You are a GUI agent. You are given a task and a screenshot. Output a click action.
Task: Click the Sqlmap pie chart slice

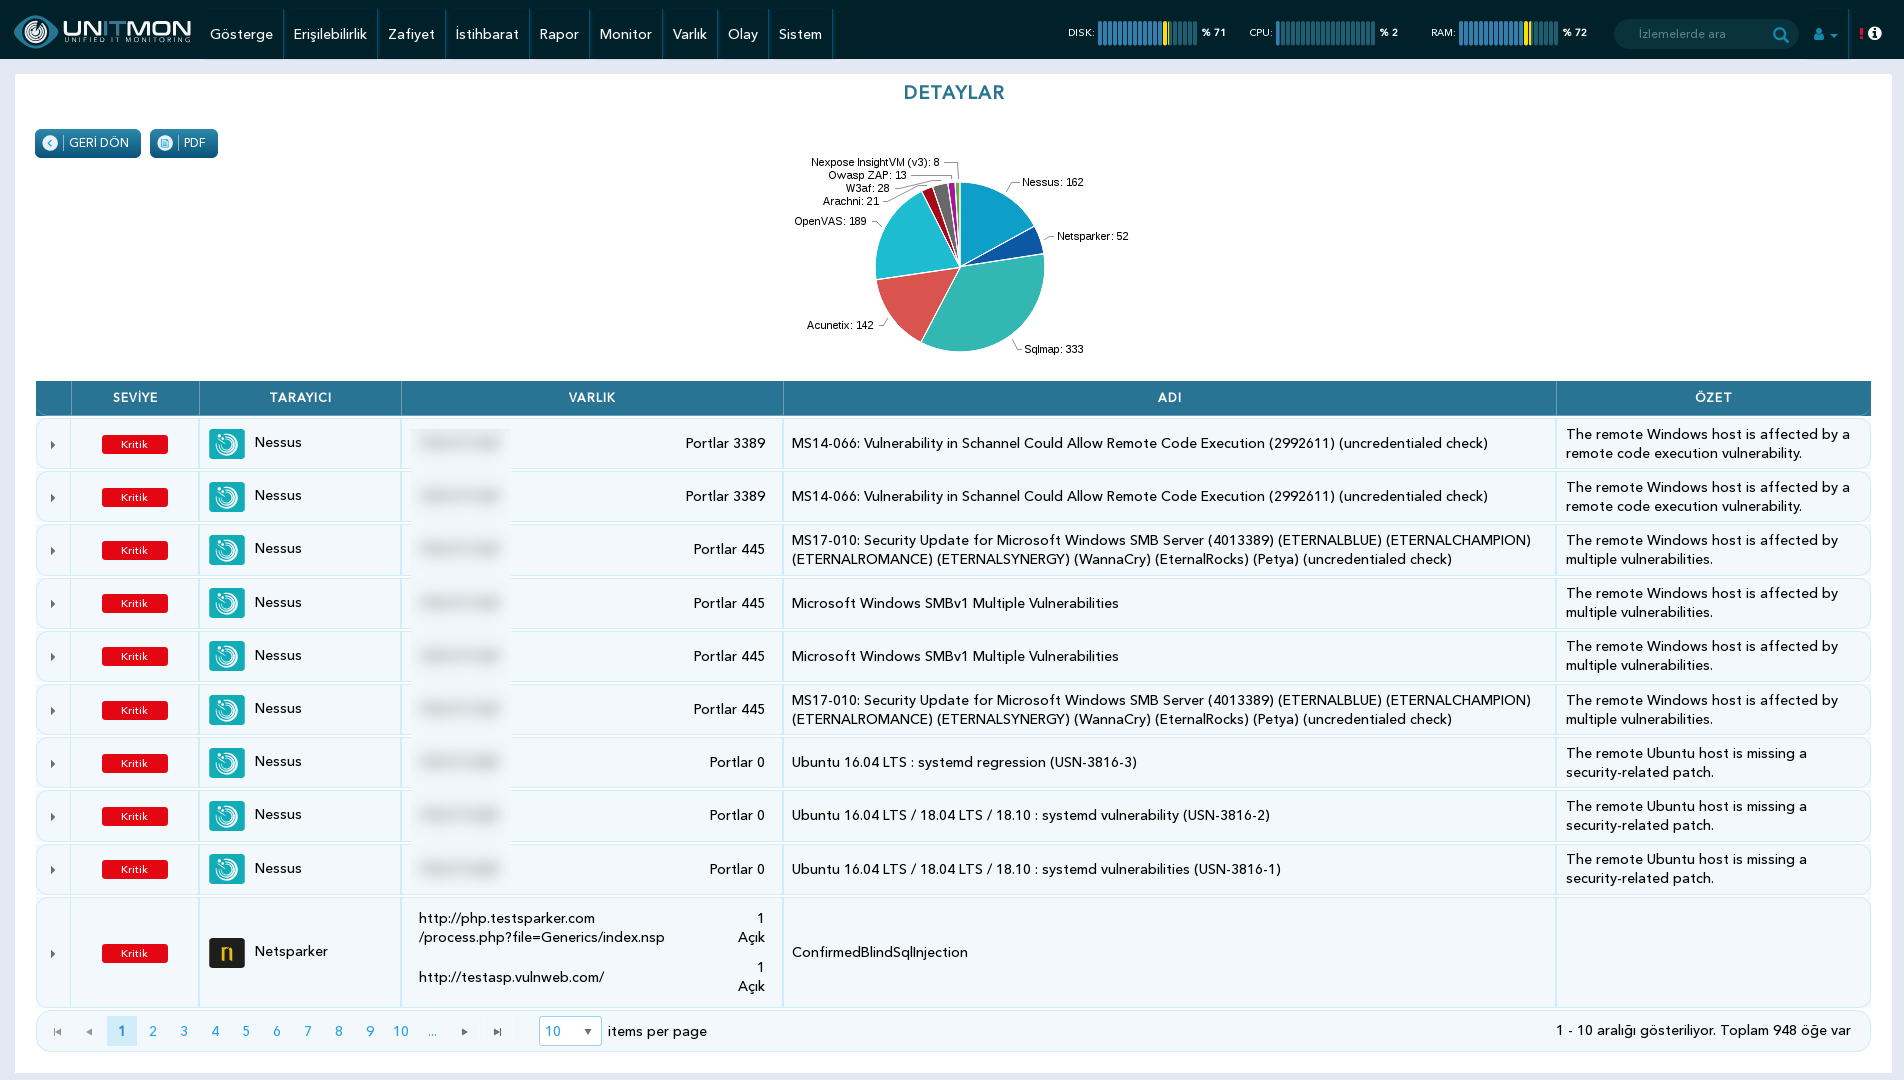click(990, 305)
